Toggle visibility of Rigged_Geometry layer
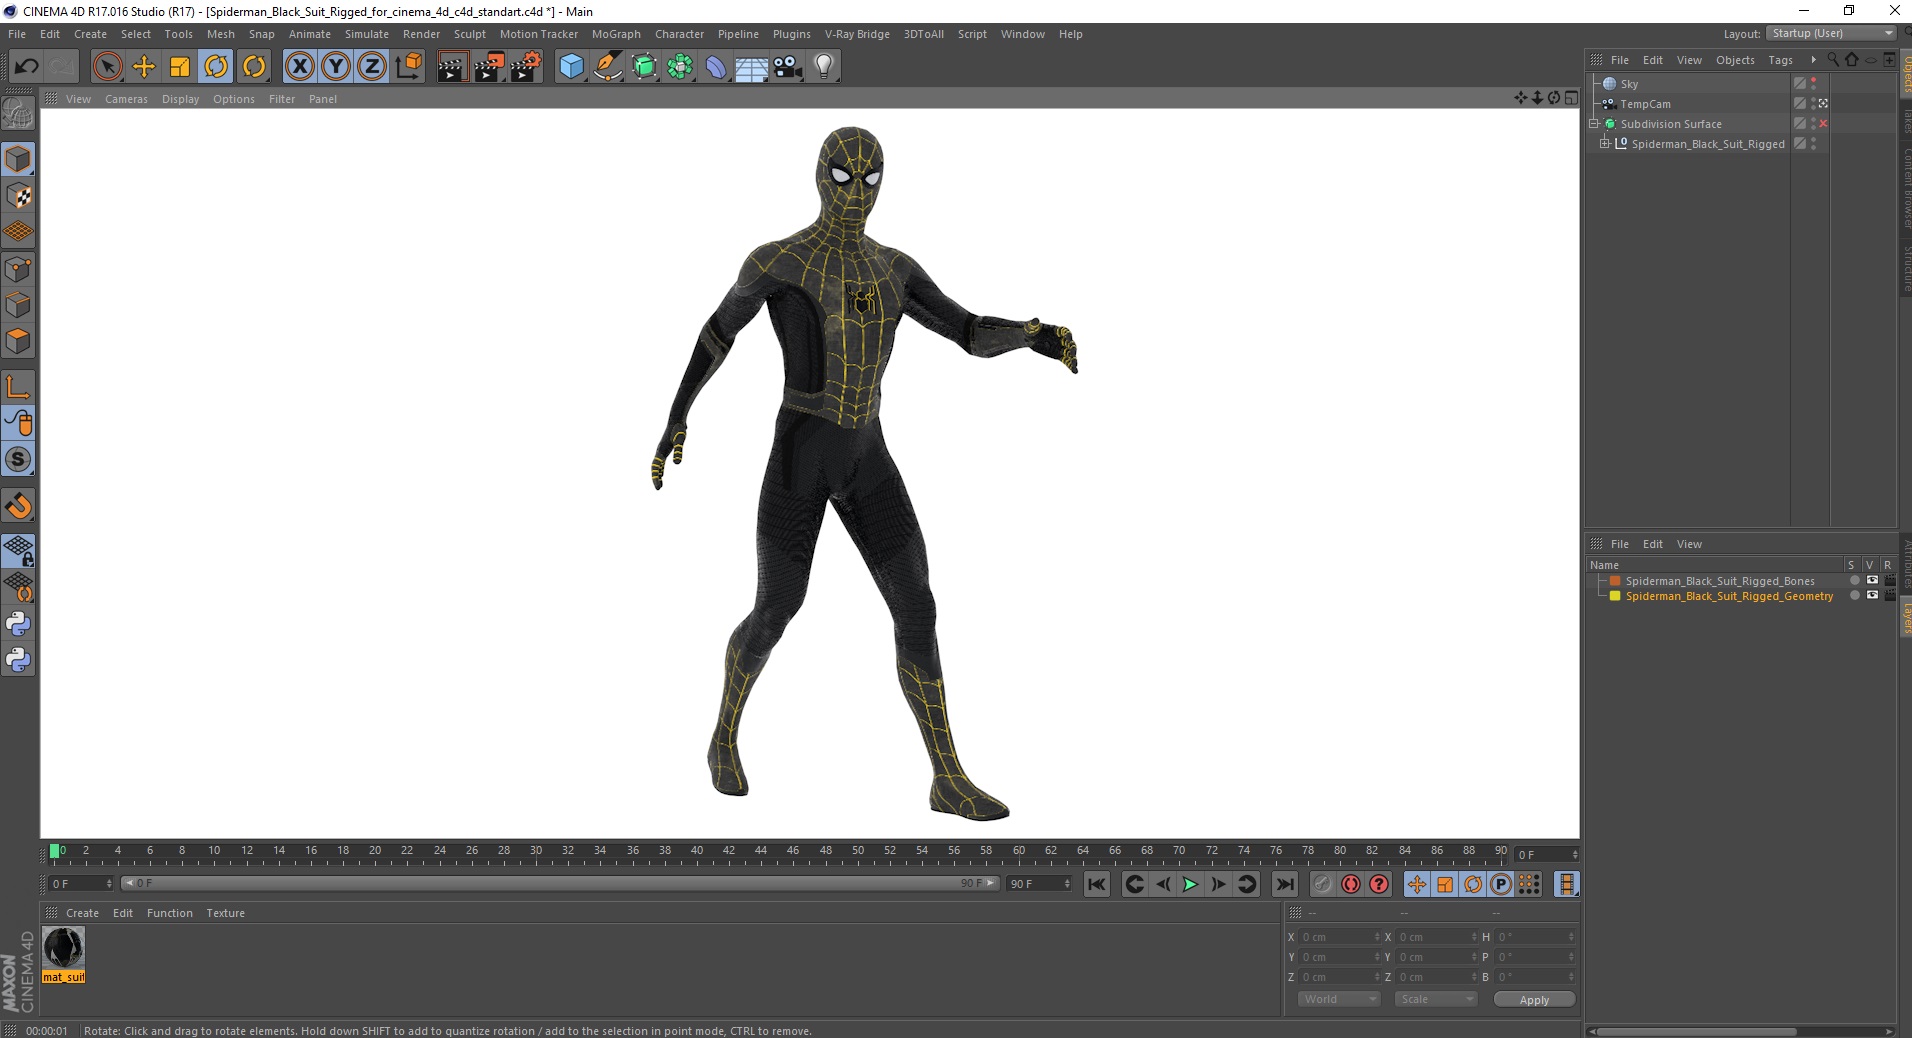This screenshot has width=1912, height=1038. 1872,596
